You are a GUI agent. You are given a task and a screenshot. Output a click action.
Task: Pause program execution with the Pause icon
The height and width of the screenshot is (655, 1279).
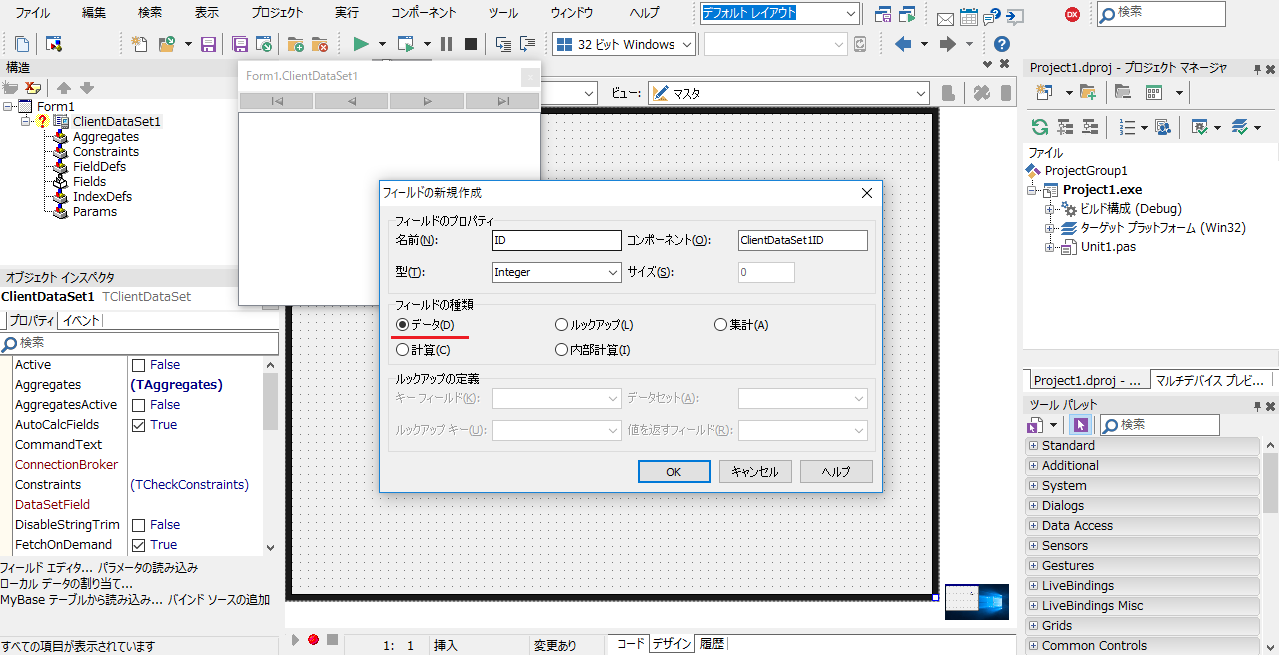pyautogui.click(x=446, y=44)
